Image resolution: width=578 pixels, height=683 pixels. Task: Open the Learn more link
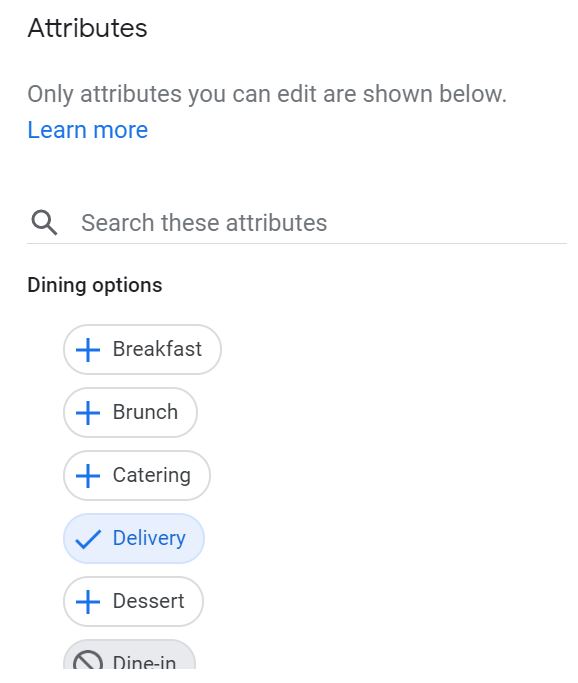[88, 130]
